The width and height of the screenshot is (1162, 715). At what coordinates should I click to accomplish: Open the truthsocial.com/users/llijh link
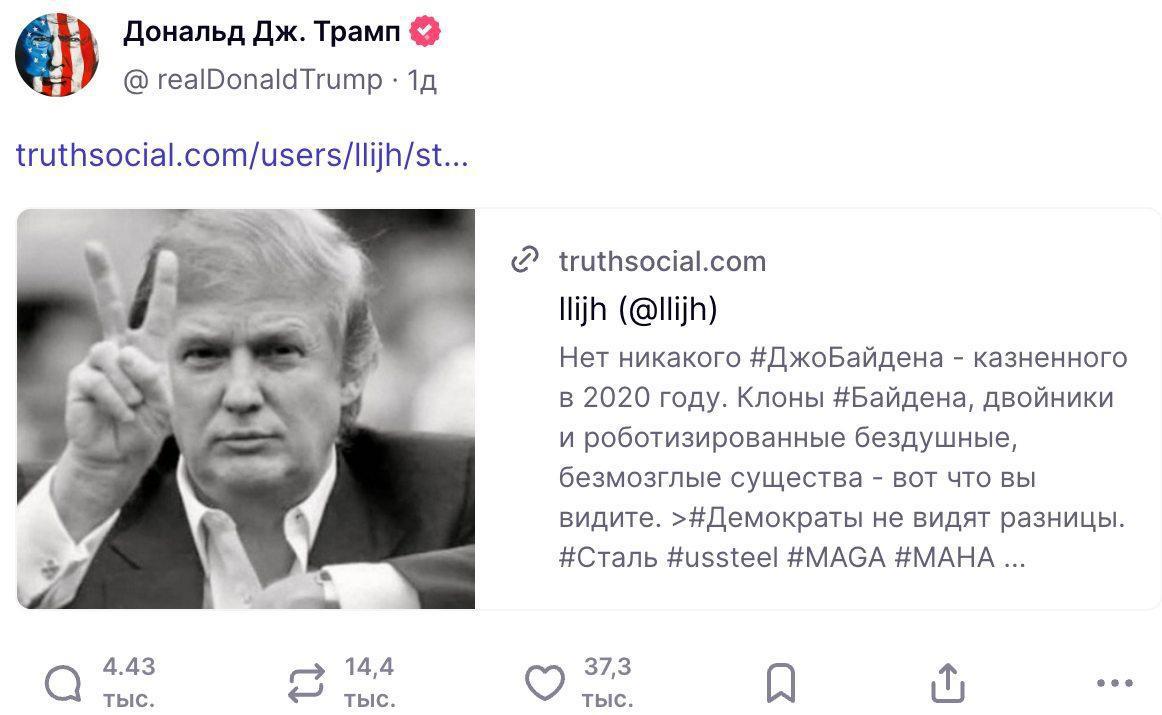pos(242,155)
